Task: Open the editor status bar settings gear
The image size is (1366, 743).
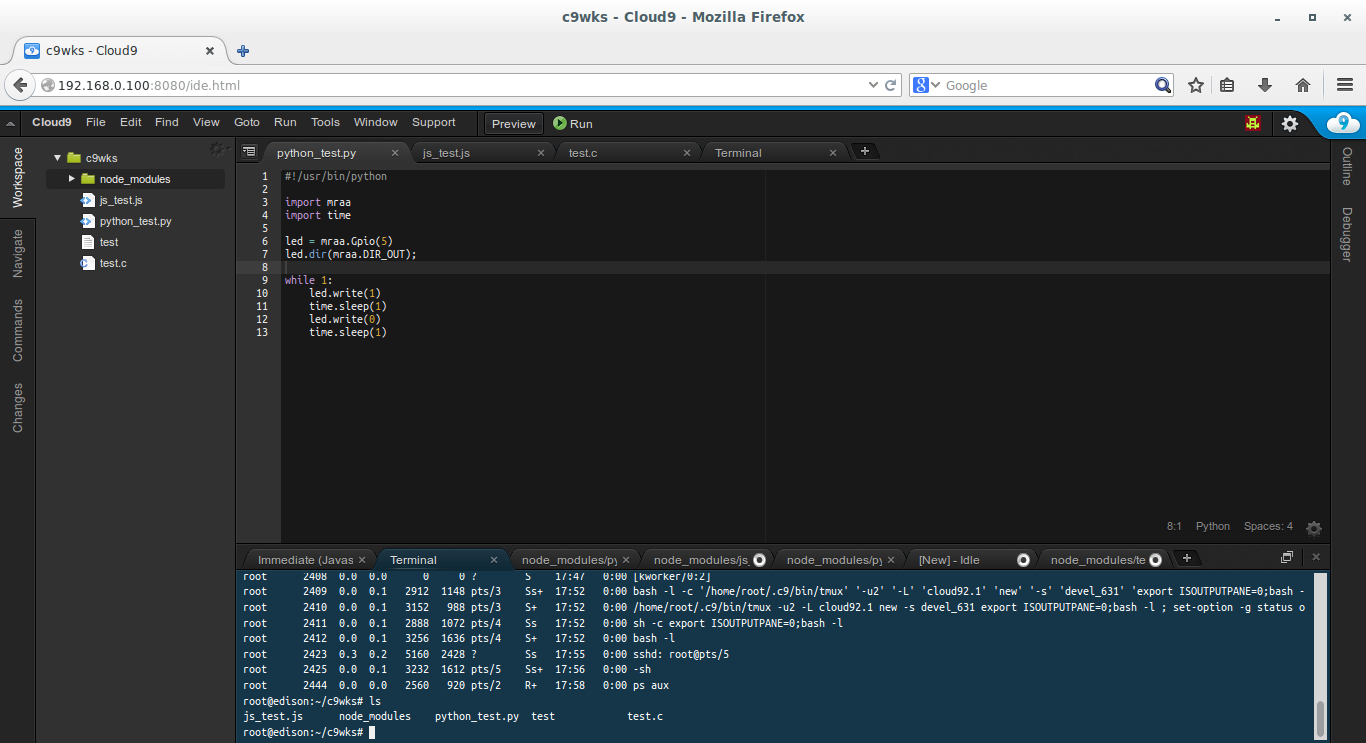Action: click(1314, 527)
